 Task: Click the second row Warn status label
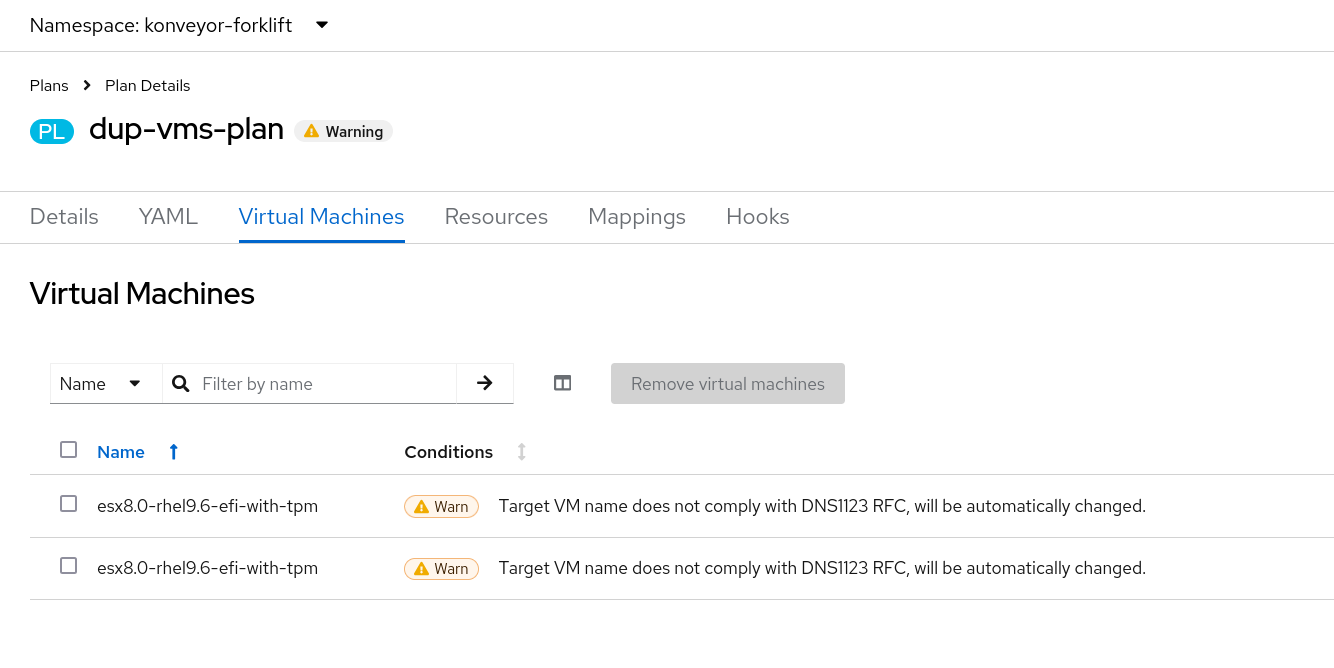[441, 568]
